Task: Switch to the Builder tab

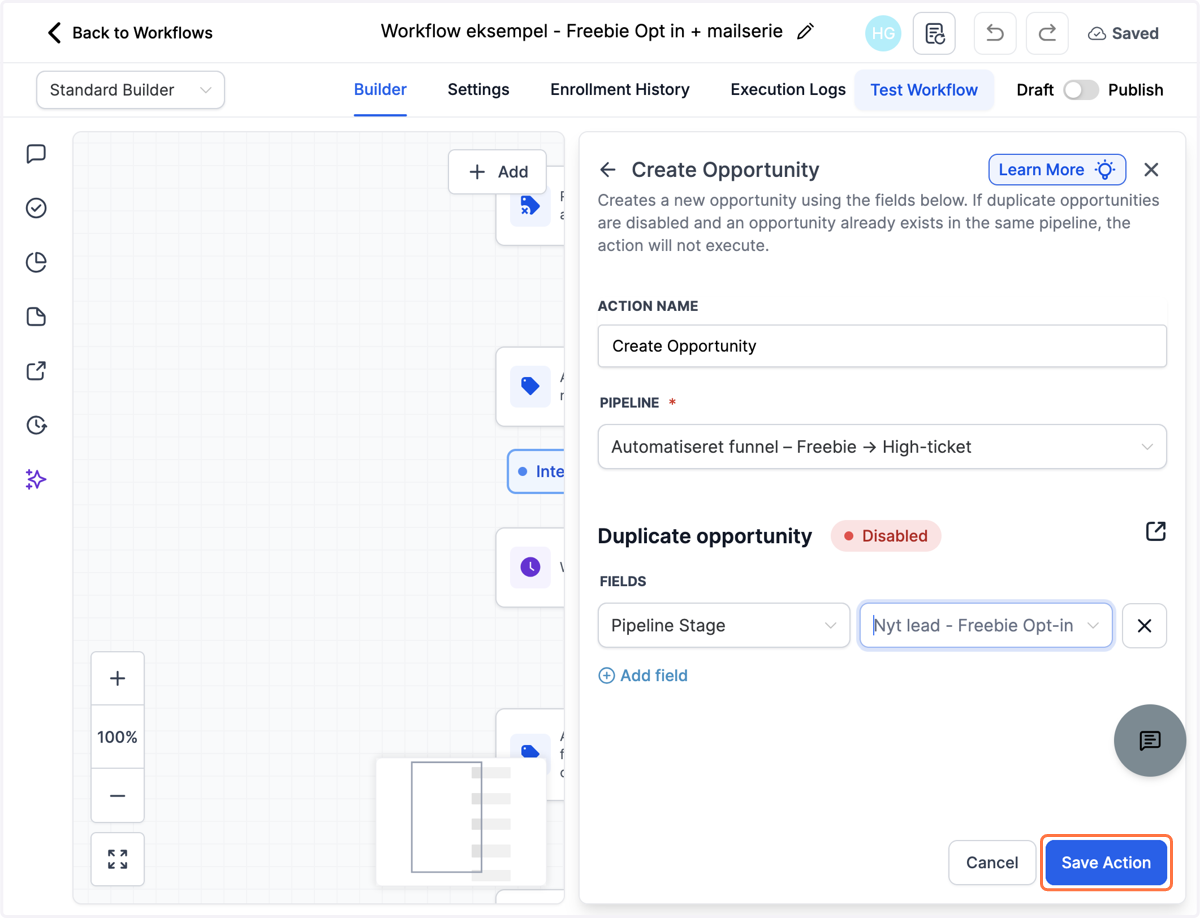Action: point(380,90)
